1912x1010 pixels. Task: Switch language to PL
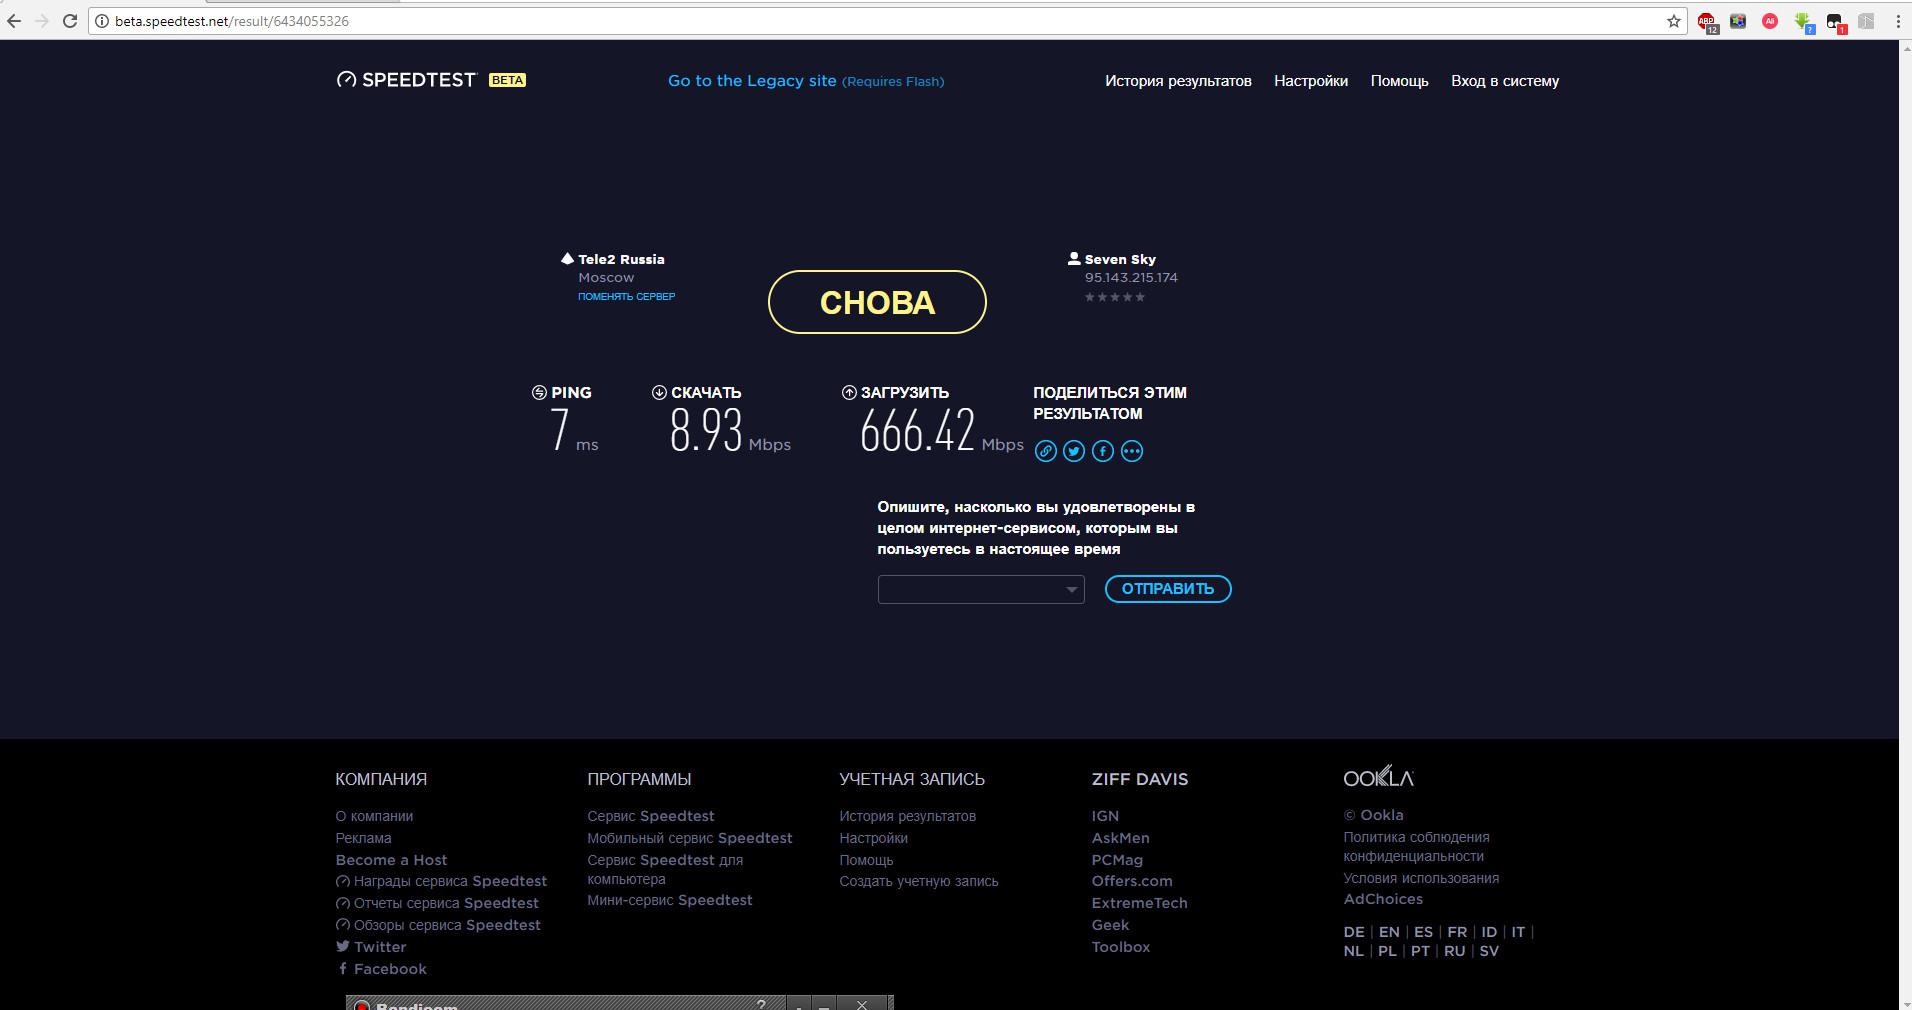[x=1387, y=951]
